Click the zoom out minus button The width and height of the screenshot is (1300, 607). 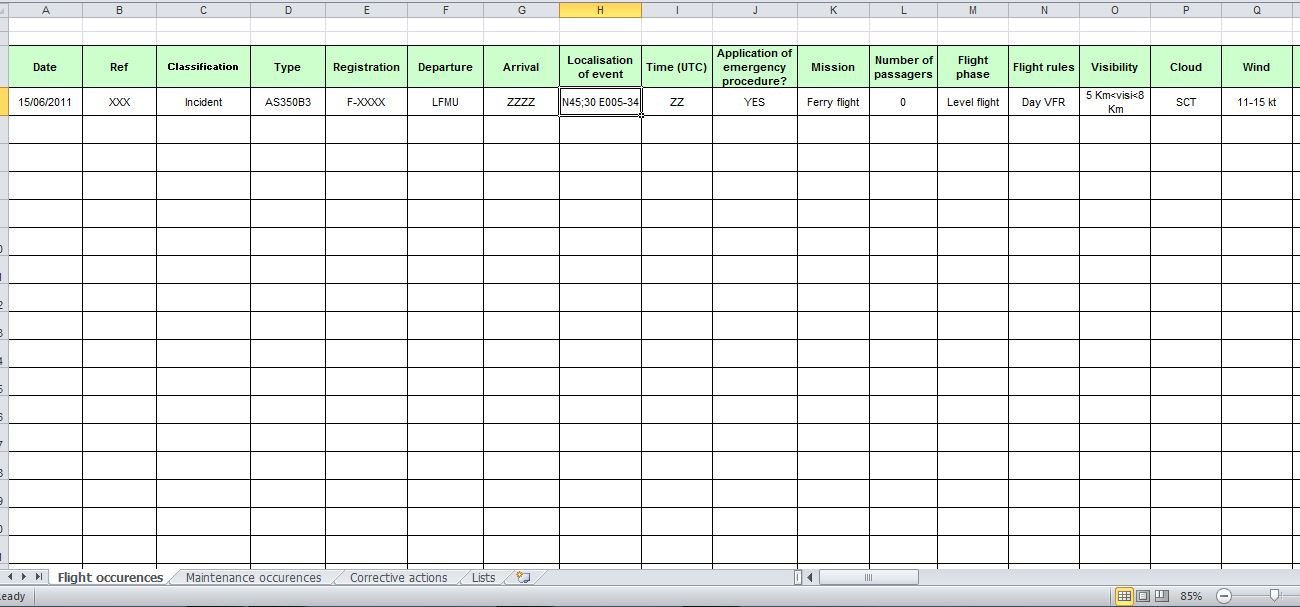(x=1223, y=596)
